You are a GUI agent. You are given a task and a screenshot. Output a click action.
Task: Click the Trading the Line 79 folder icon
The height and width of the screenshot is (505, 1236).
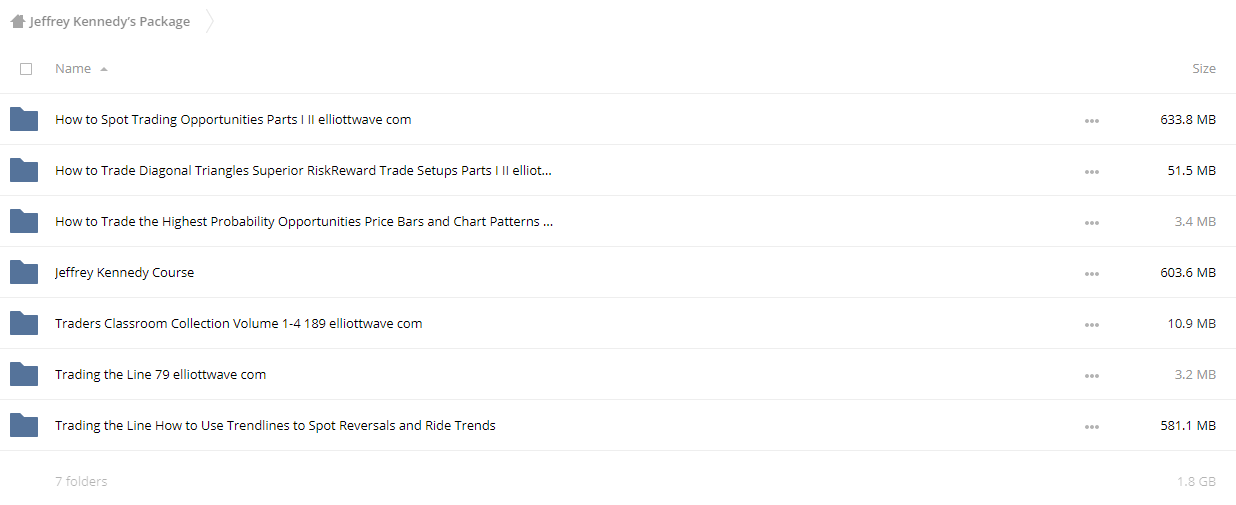click(24, 374)
